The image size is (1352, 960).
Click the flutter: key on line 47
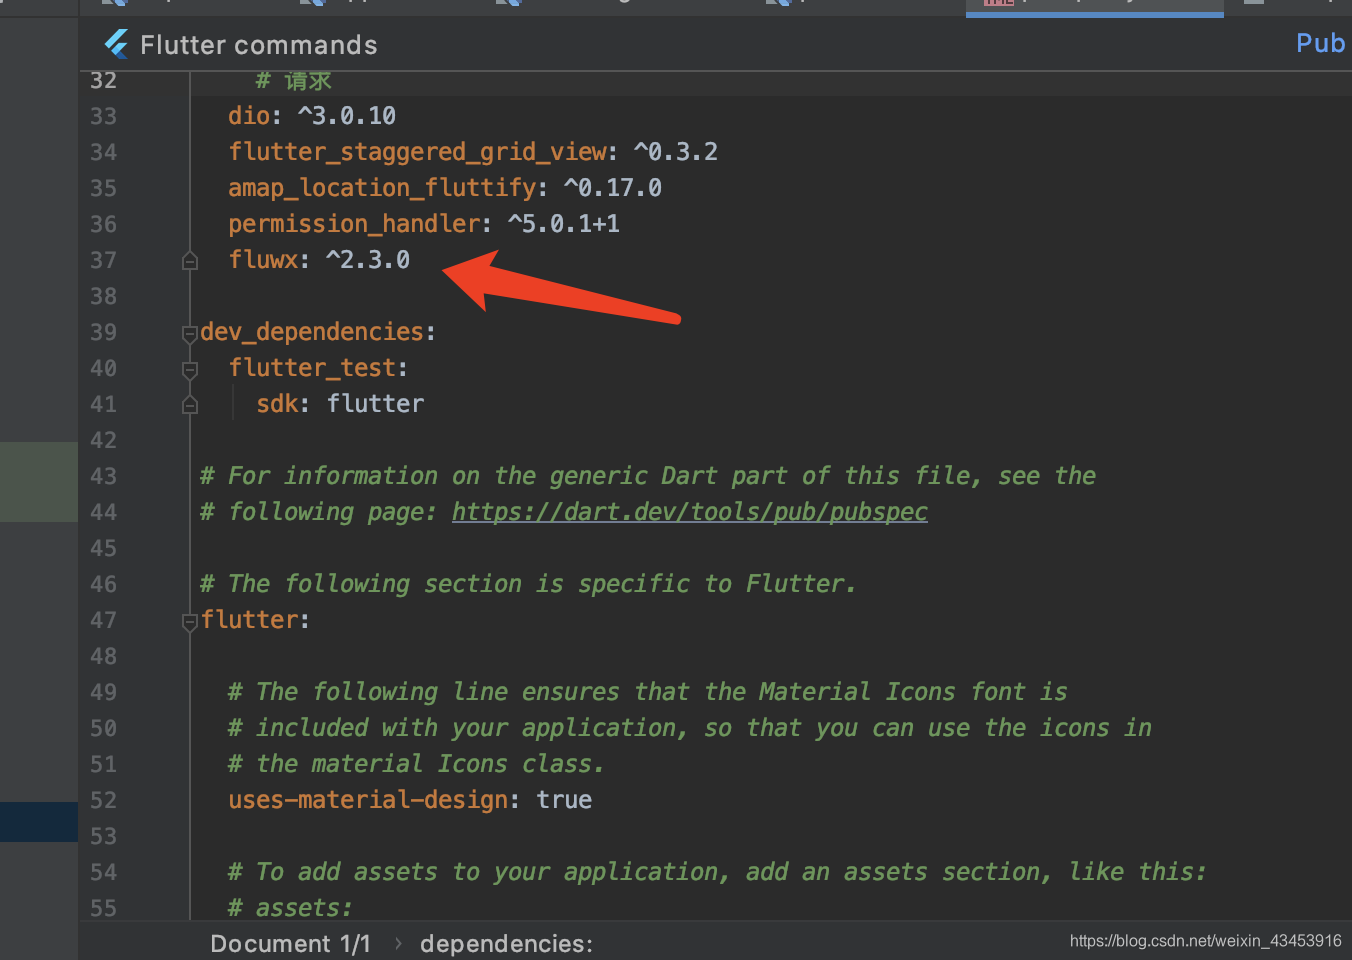(255, 620)
